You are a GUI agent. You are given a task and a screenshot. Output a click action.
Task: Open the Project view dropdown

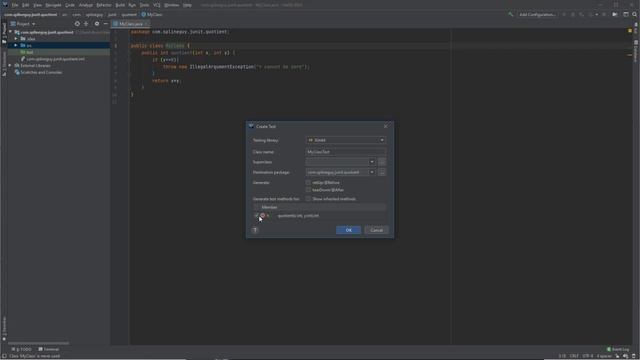point(23,24)
